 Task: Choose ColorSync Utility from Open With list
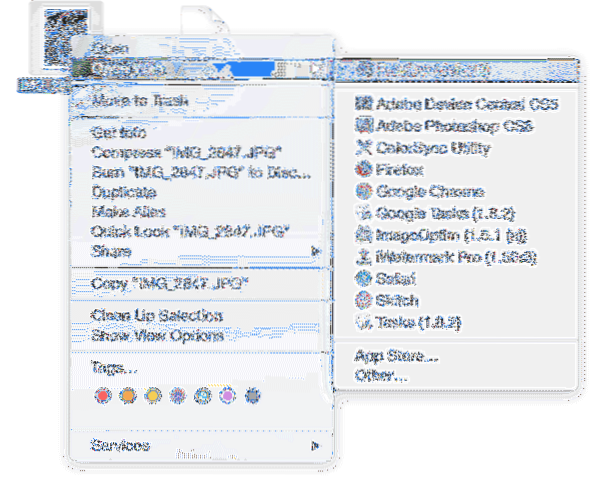pos(422,148)
